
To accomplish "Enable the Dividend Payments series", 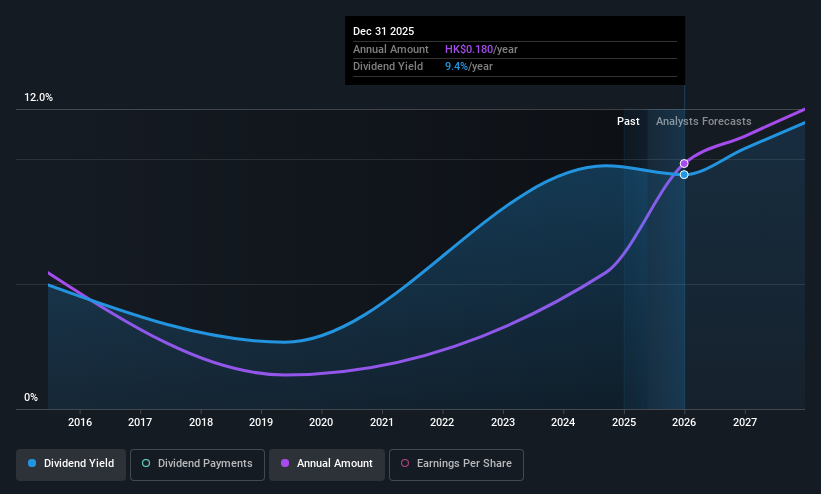I will pyautogui.click(x=197, y=464).
